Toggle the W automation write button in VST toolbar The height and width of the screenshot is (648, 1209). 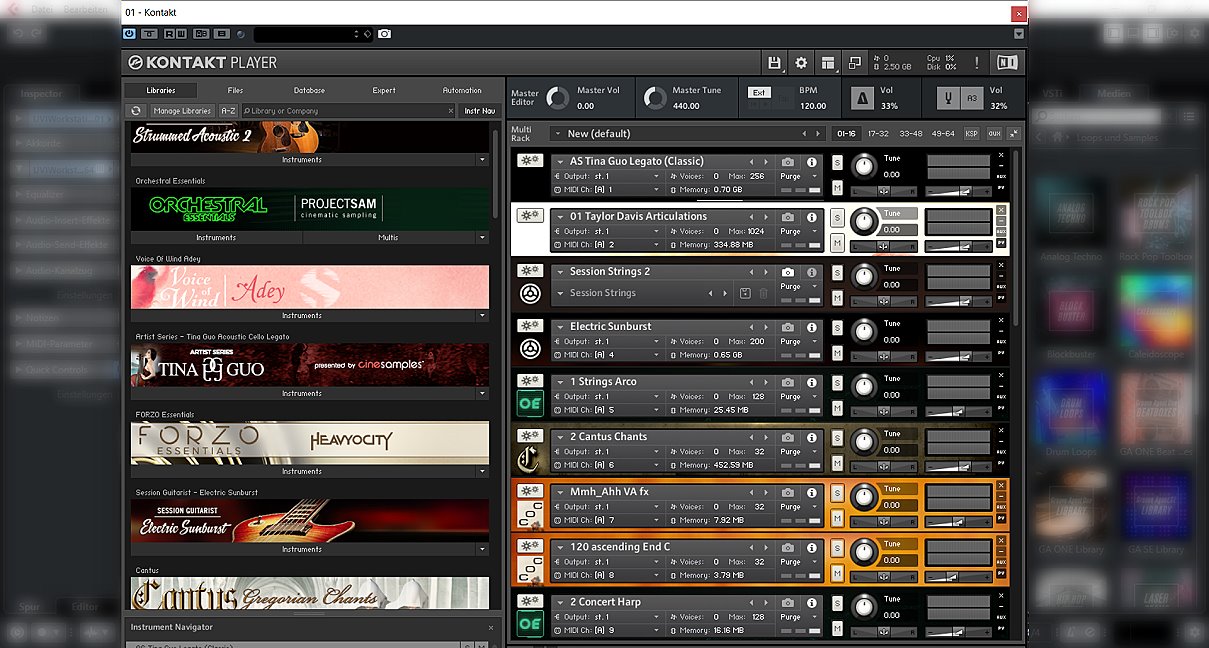[181, 34]
